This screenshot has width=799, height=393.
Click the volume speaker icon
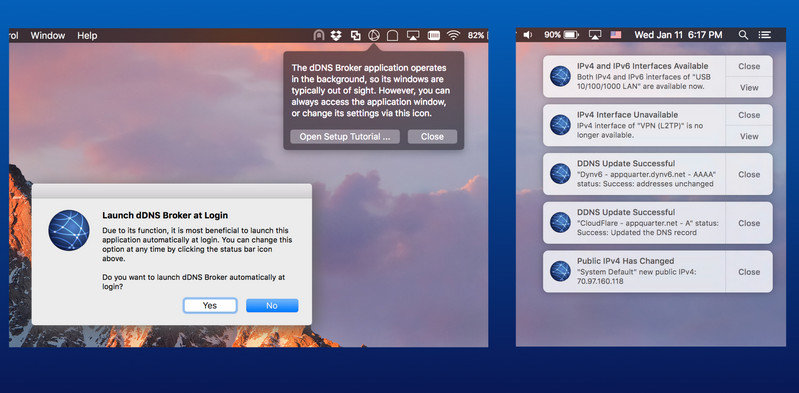coord(527,35)
